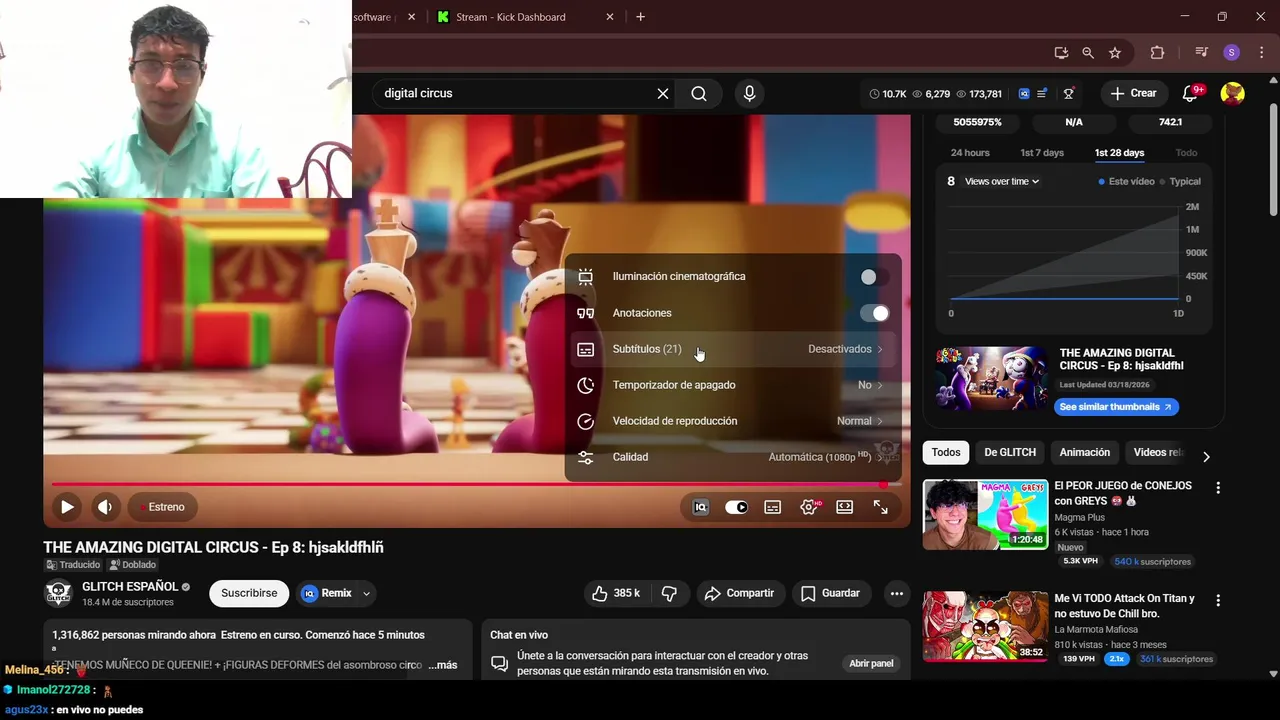This screenshot has height=720, width=1280.
Task: Mute the video with the speaker icon
Action: 105,507
